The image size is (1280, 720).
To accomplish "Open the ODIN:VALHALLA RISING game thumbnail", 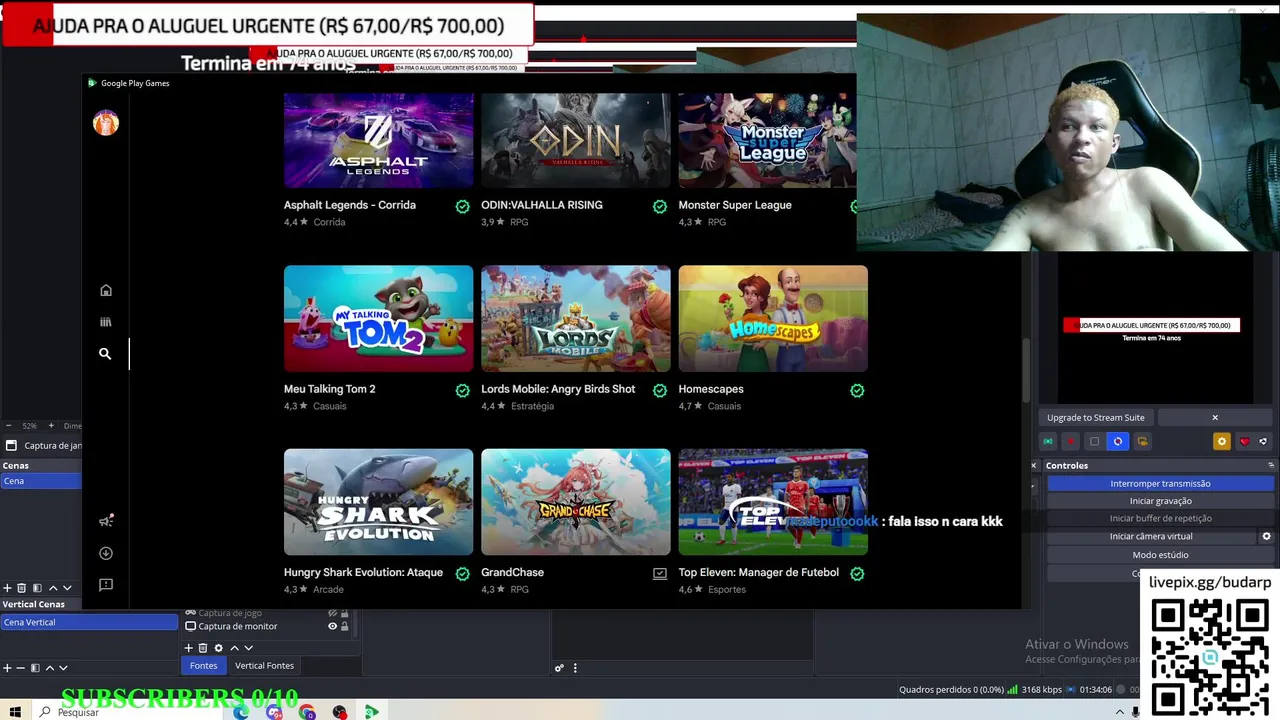I will pos(576,141).
